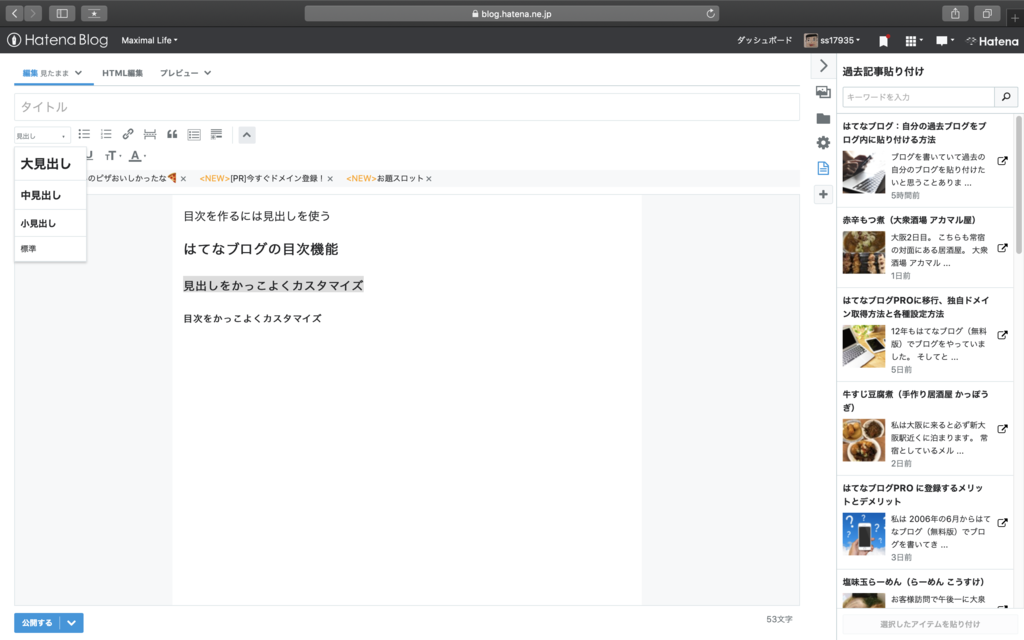Open external link for 牛すじ豆腐煮 article
Image resolution: width=1024 pixels, height=640 pixels.
(x=1002, y=429)
